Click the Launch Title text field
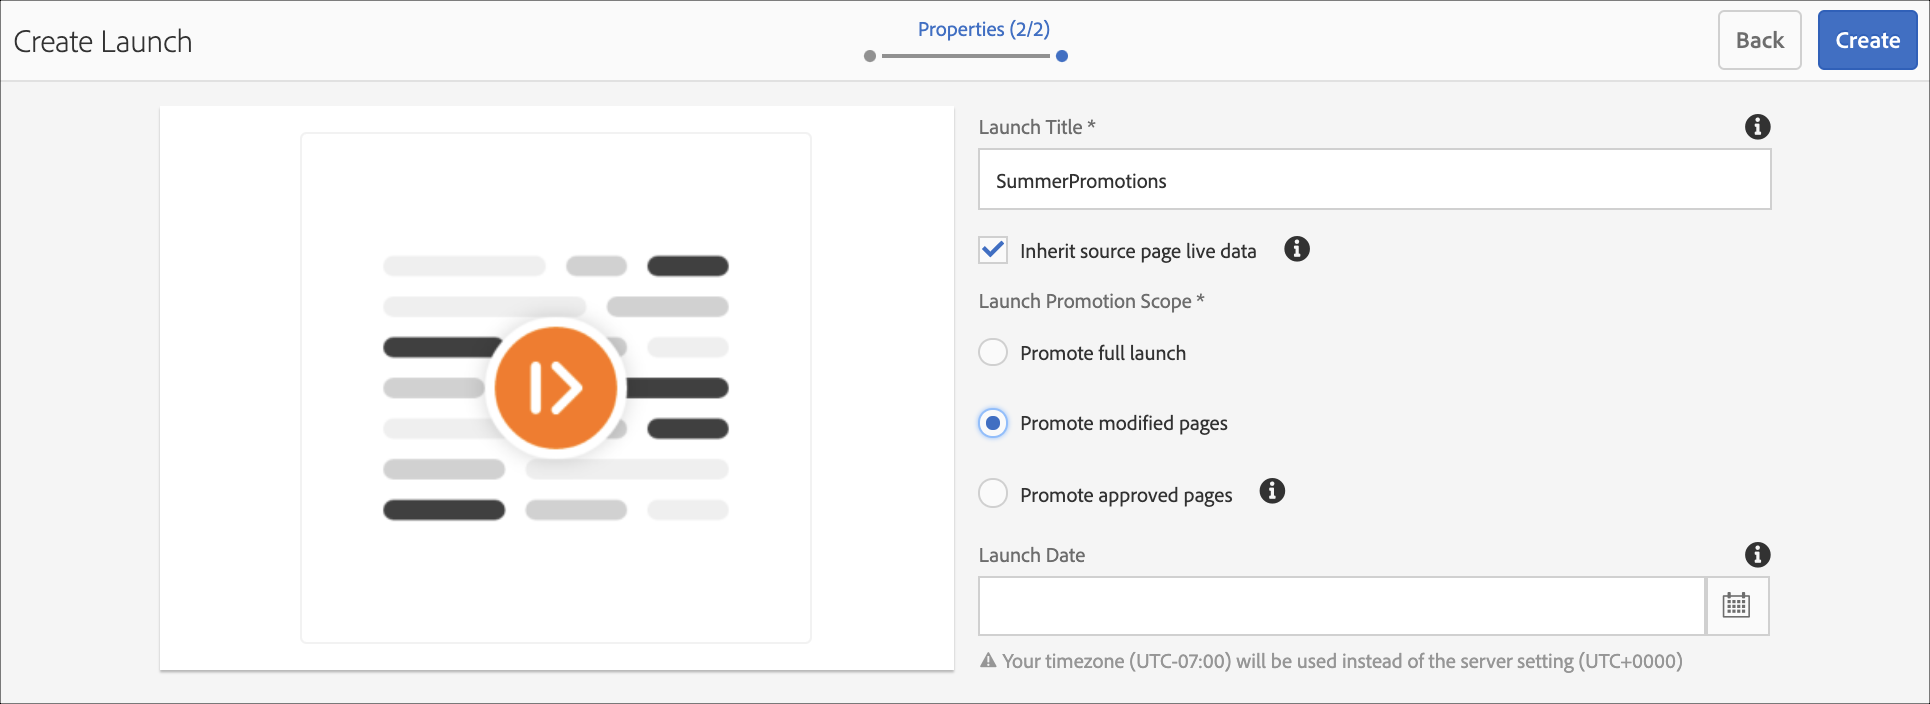The image size is (1930, 704). (1374, 180)
